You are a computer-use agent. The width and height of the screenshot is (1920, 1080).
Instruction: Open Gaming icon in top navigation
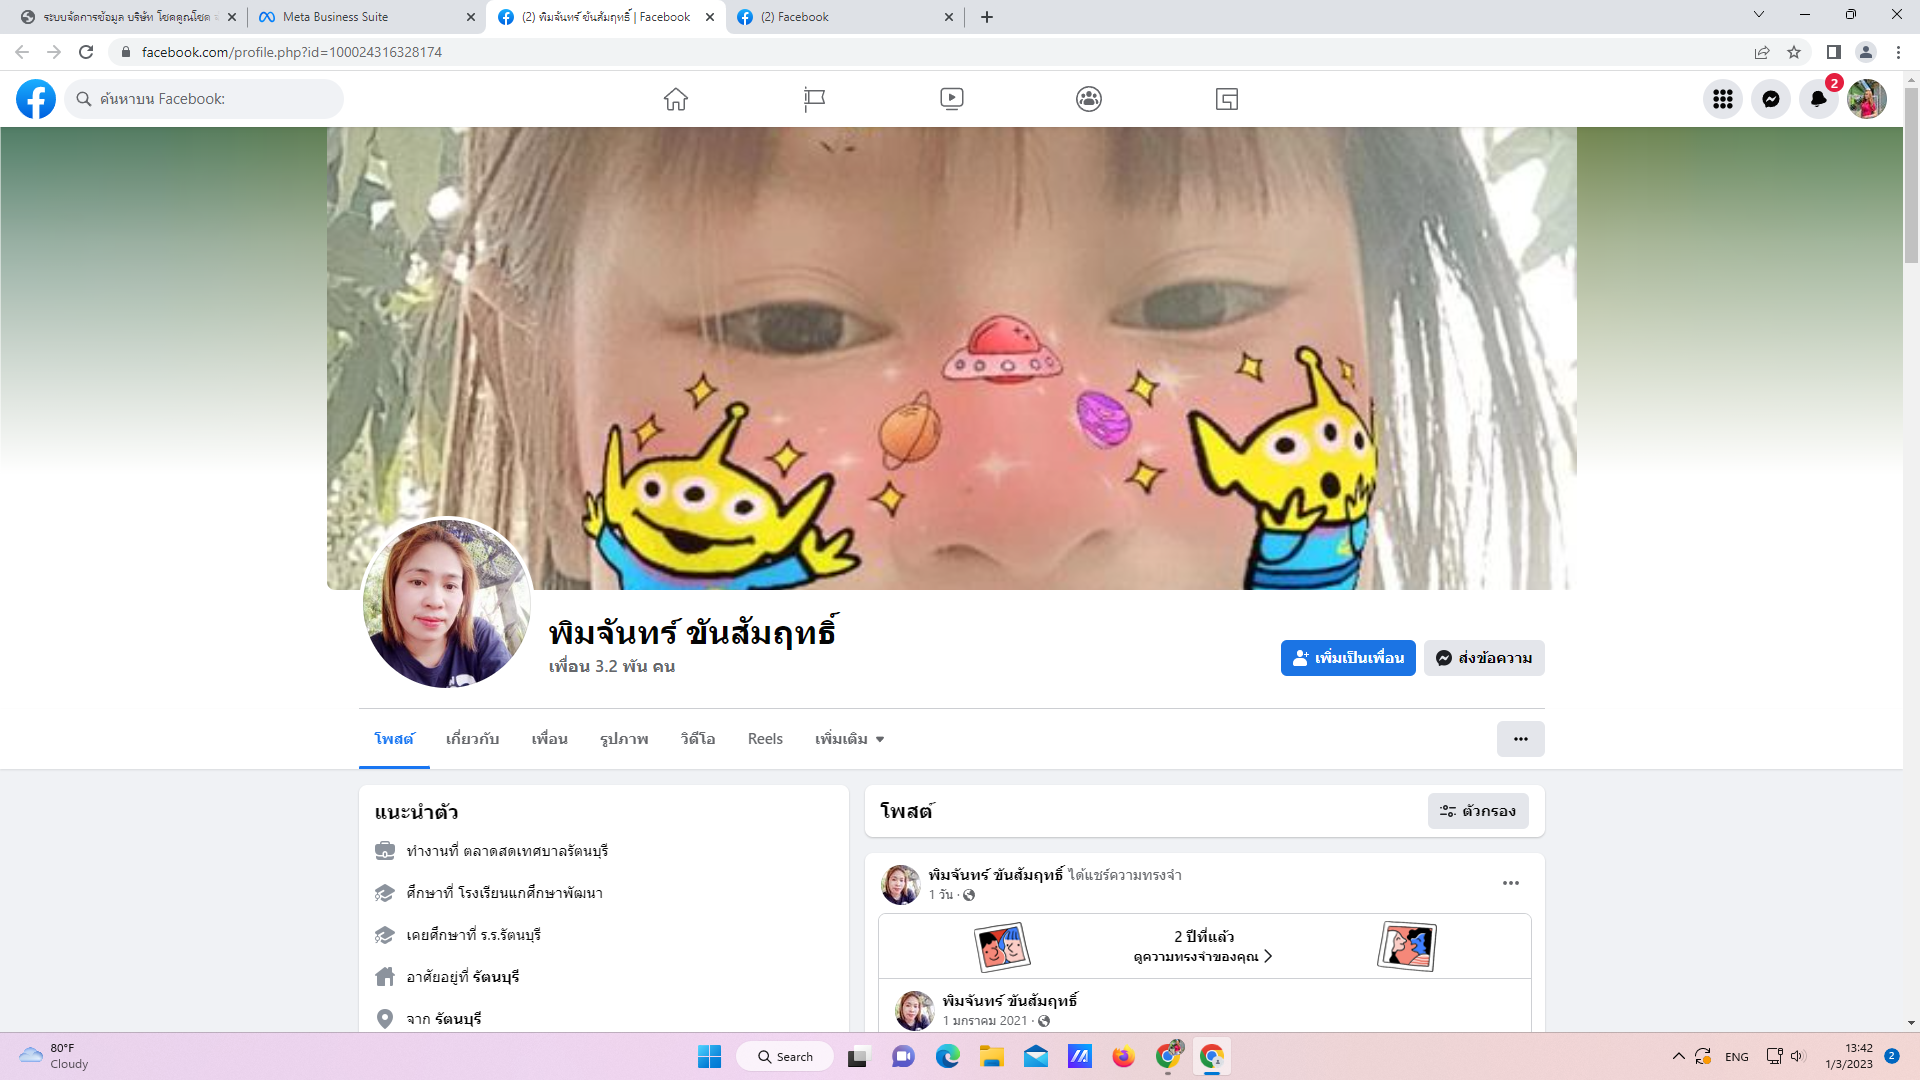1227,99
